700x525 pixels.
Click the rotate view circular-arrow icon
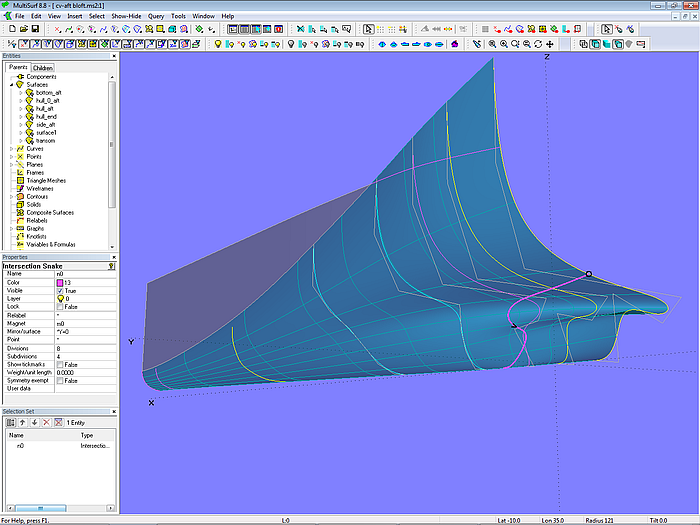pos(538,44)
